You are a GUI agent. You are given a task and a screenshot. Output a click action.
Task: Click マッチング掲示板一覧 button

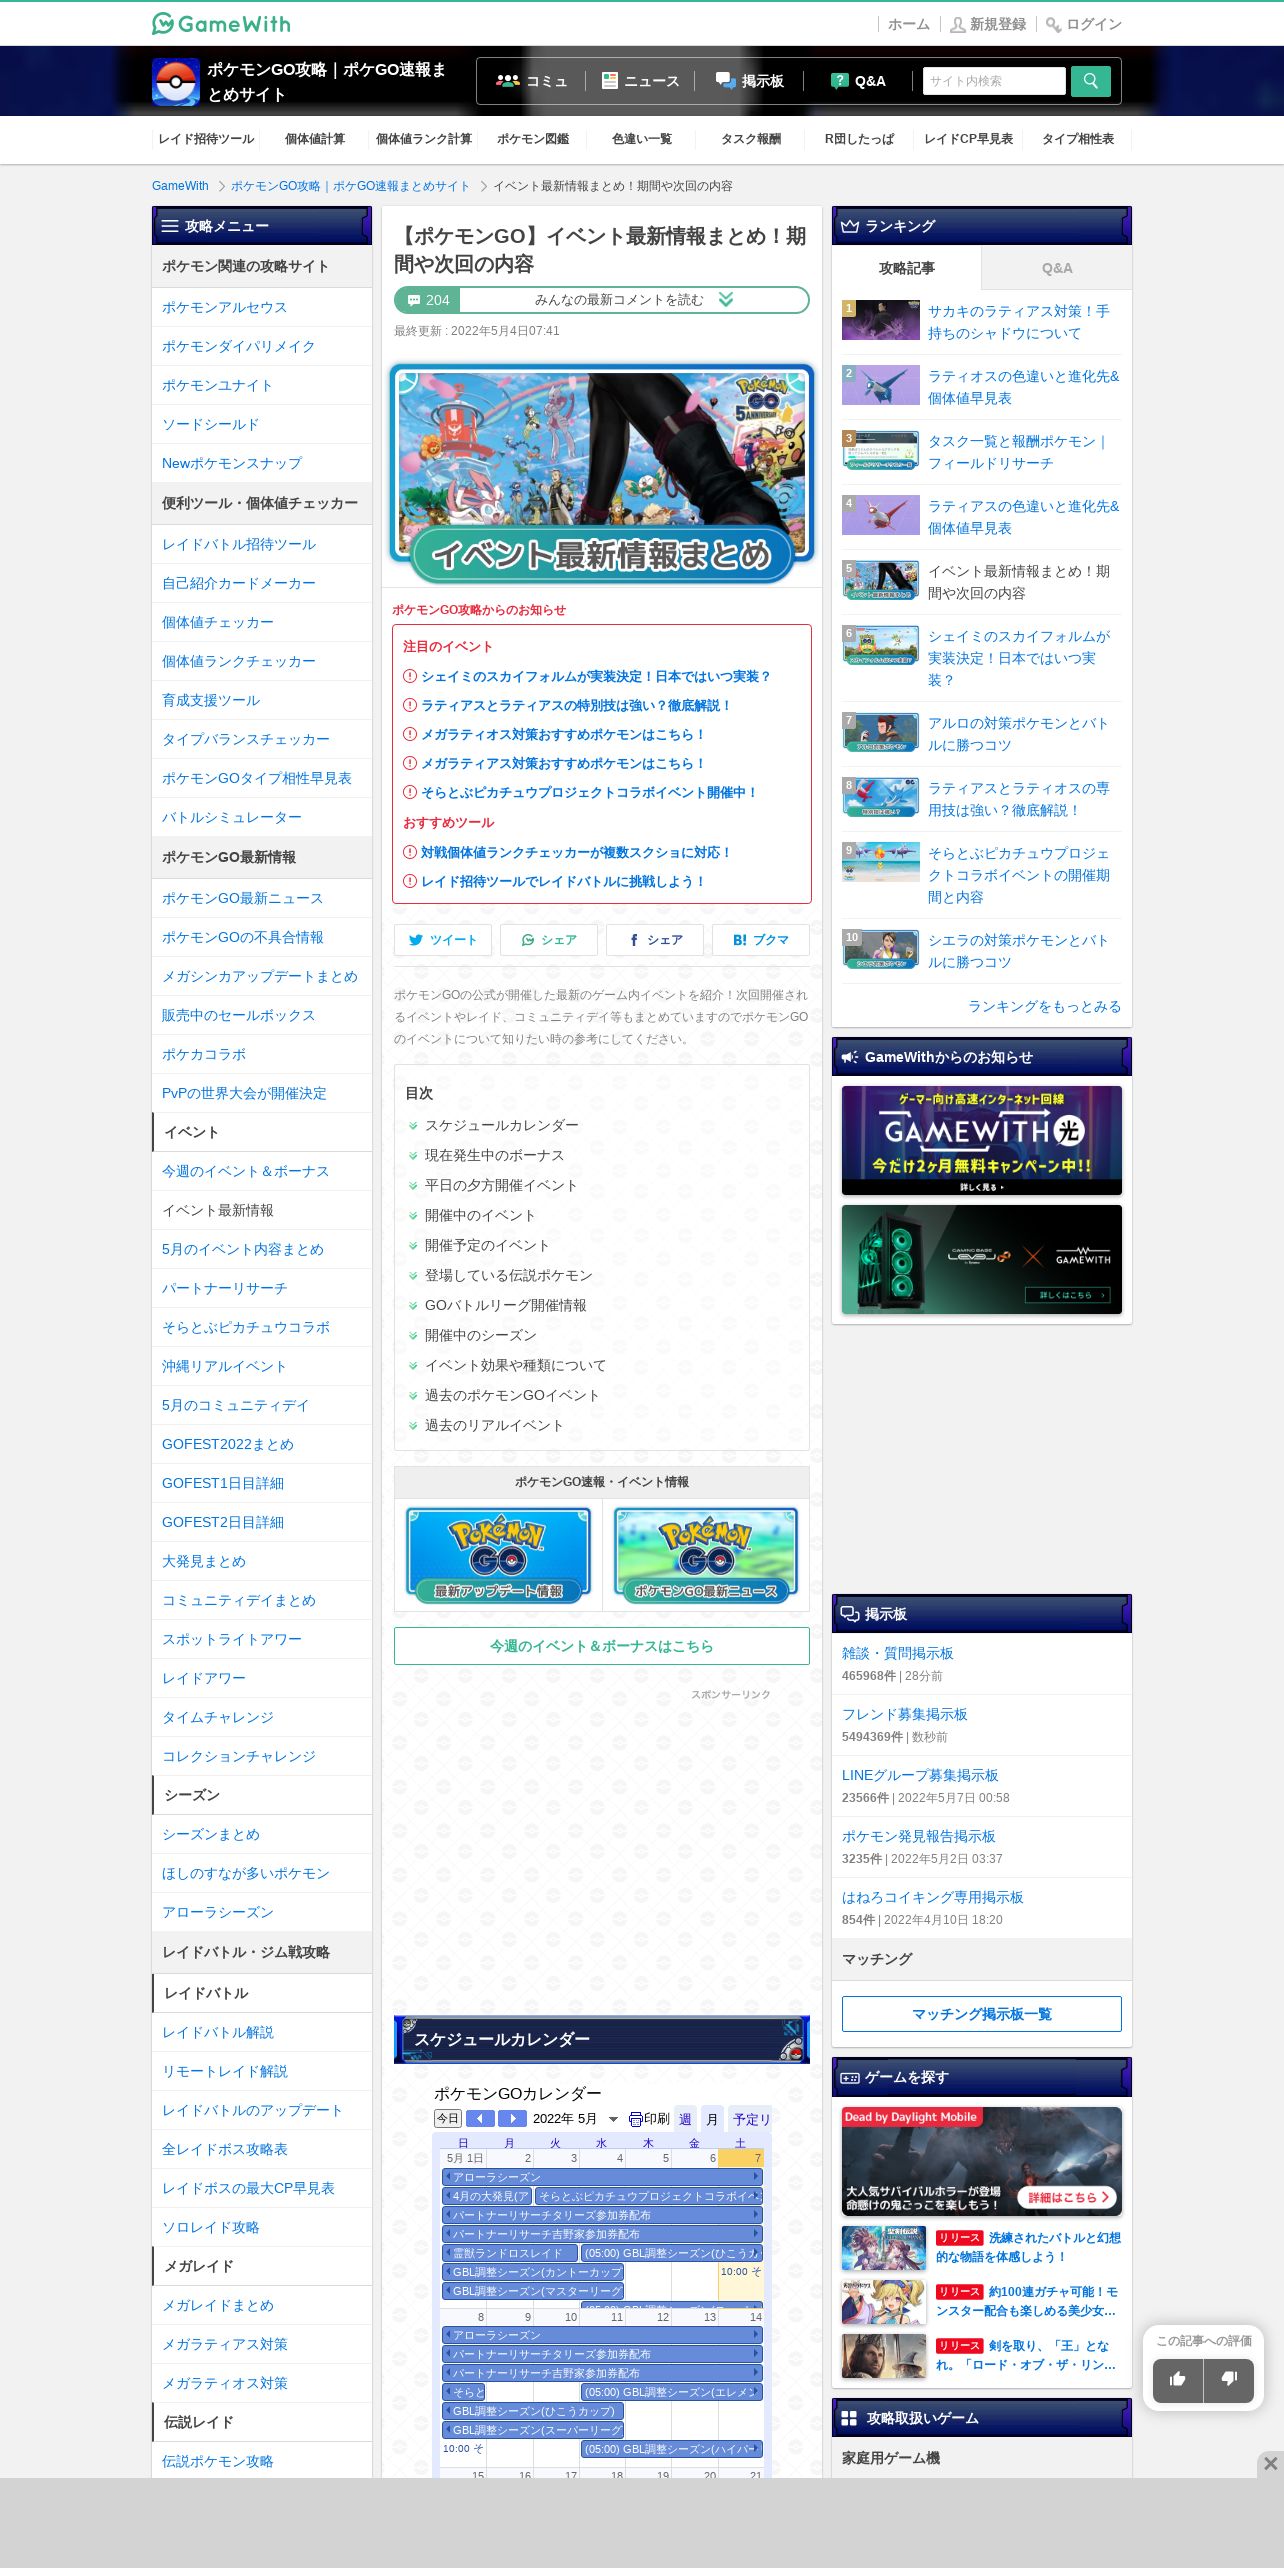(982, 2014)
